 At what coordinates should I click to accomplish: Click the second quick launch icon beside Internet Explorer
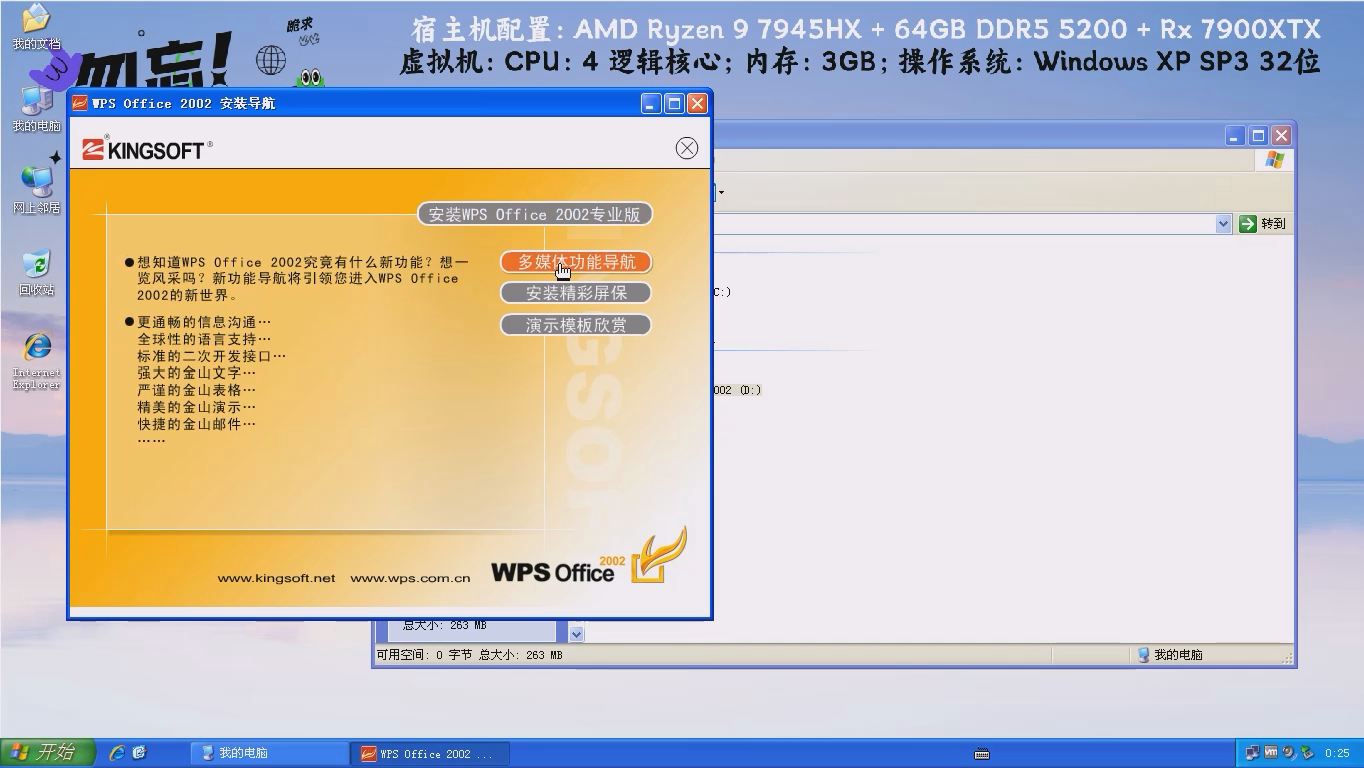[x=140, y=752]
